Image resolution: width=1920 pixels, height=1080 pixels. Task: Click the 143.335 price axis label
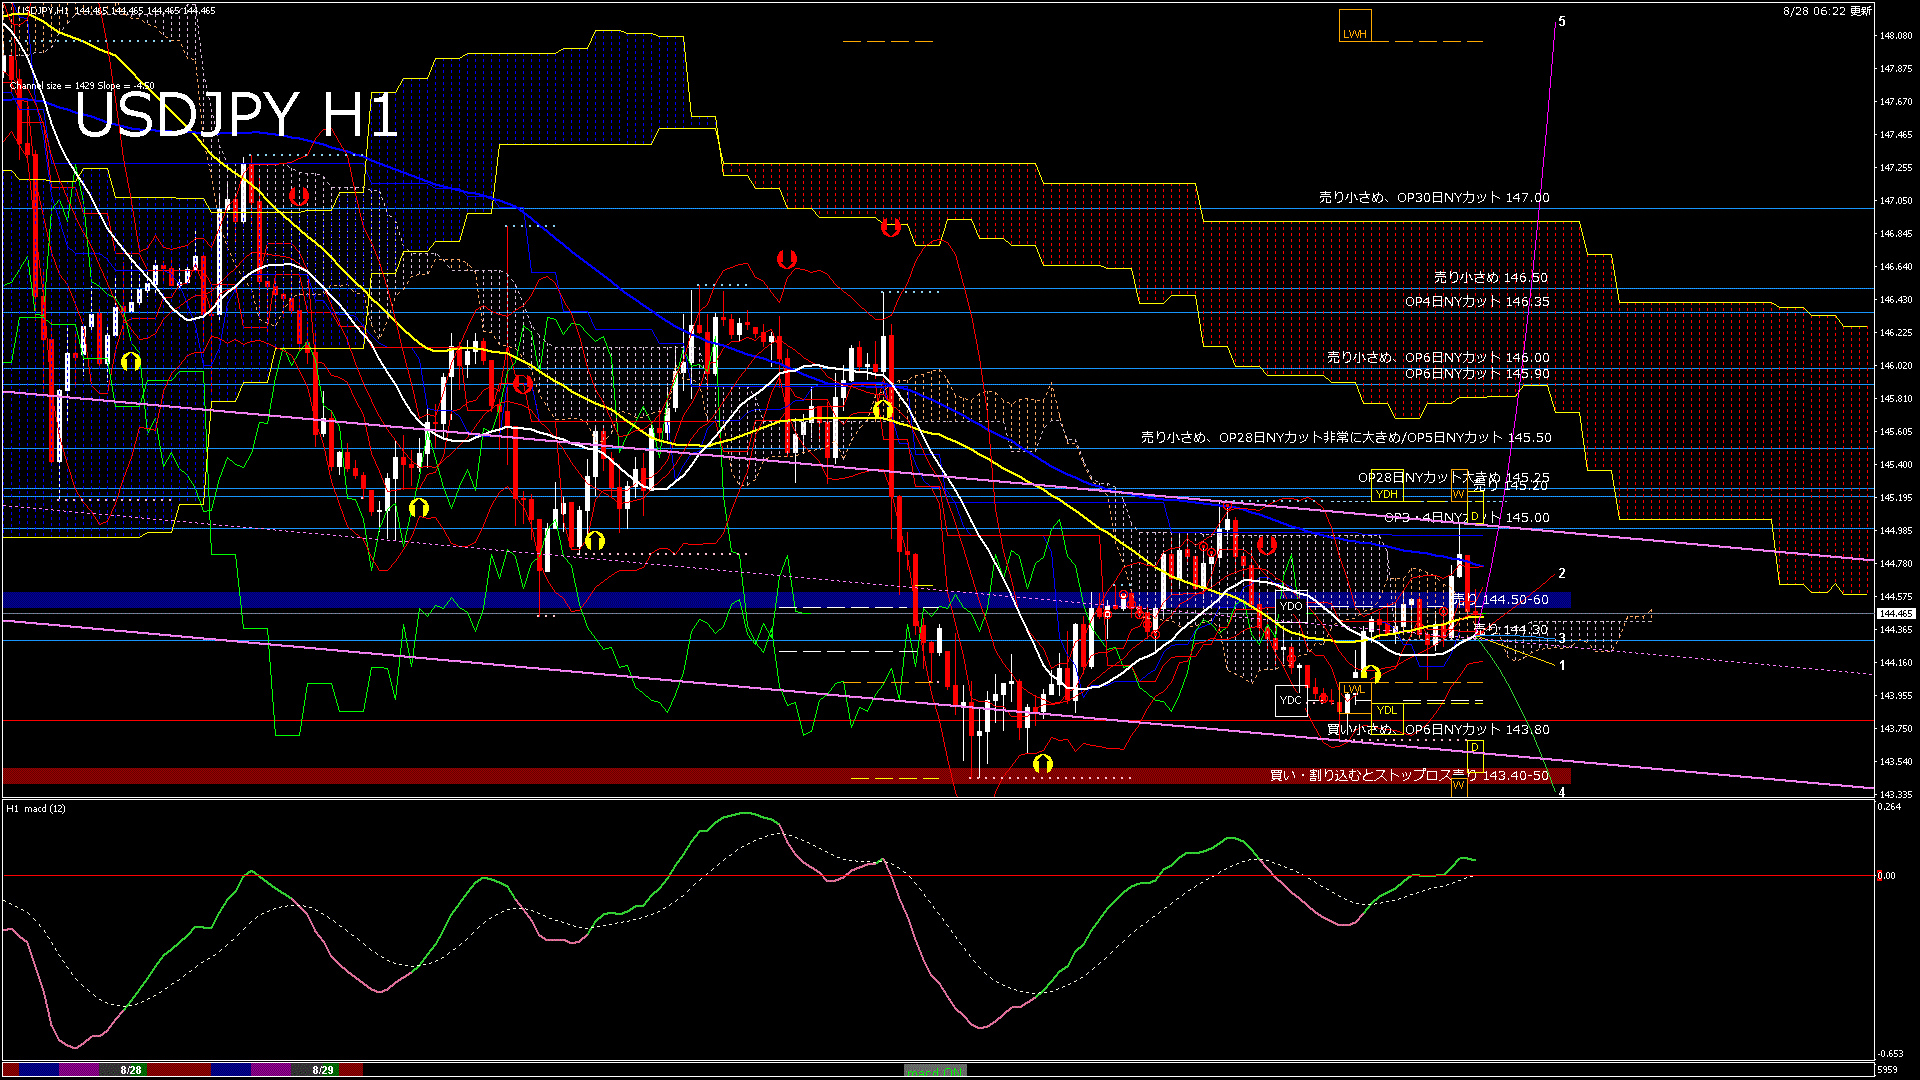(1896, 795)
